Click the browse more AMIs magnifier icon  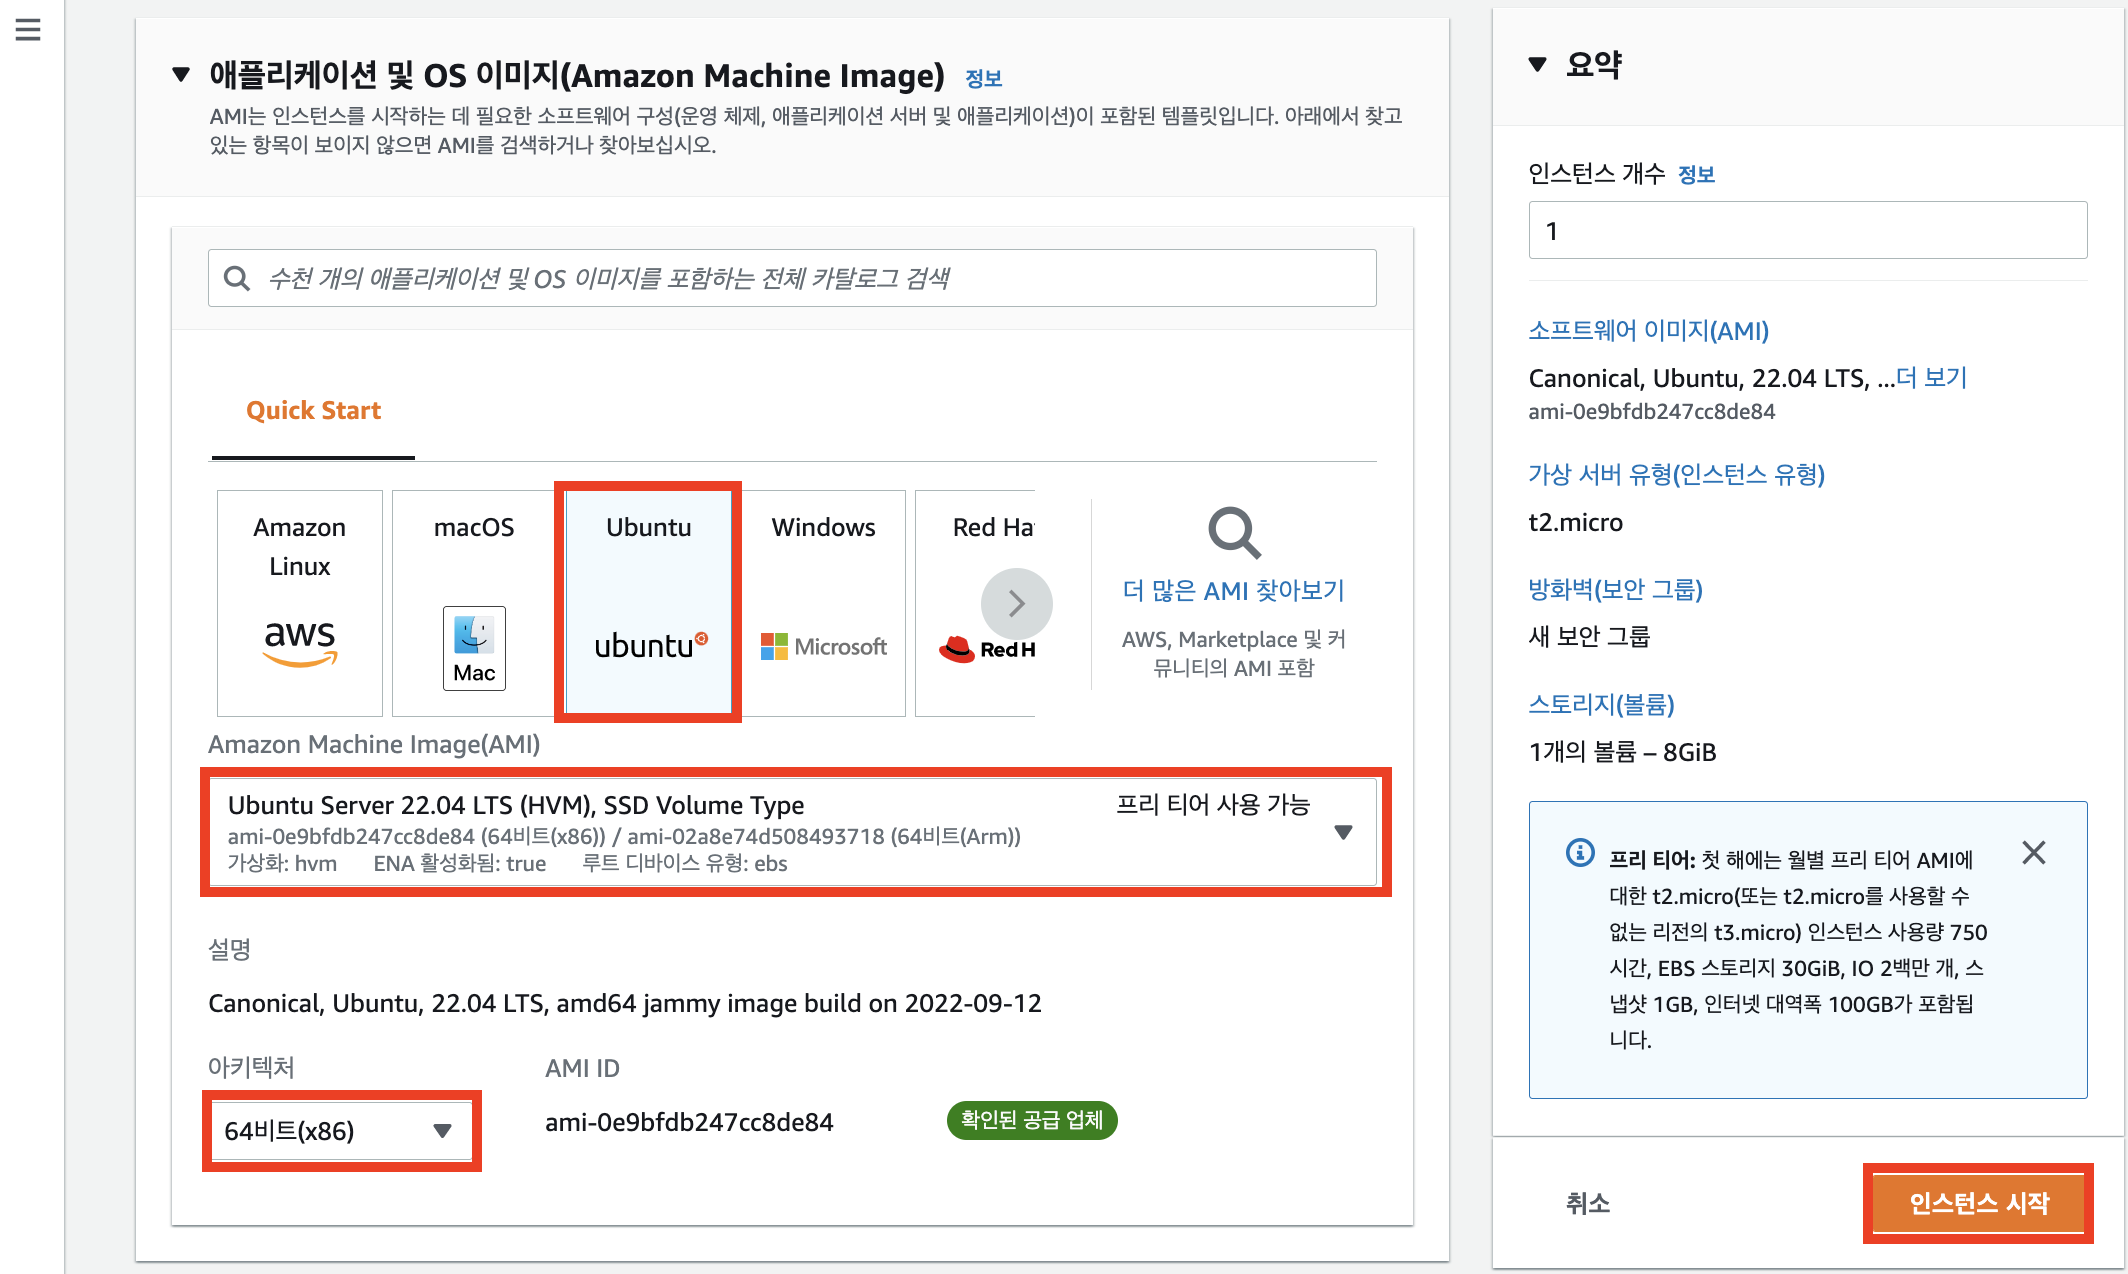tap(1233, 533)
